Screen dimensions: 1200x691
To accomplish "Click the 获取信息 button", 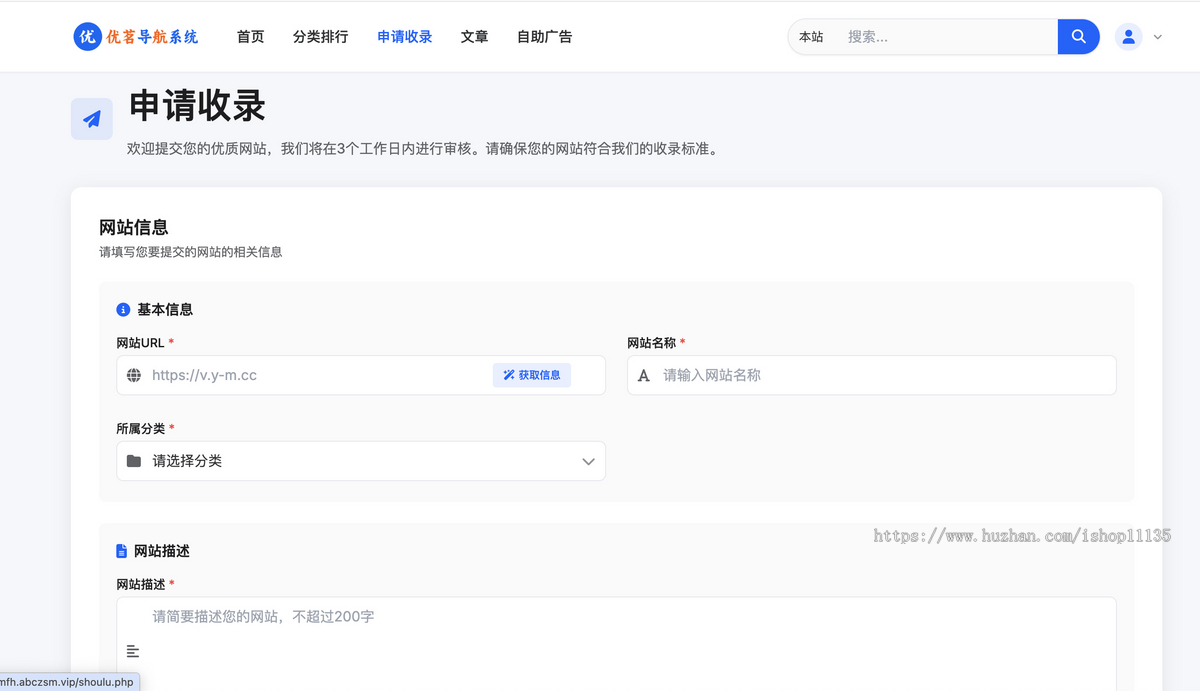I will coord(532,375).
